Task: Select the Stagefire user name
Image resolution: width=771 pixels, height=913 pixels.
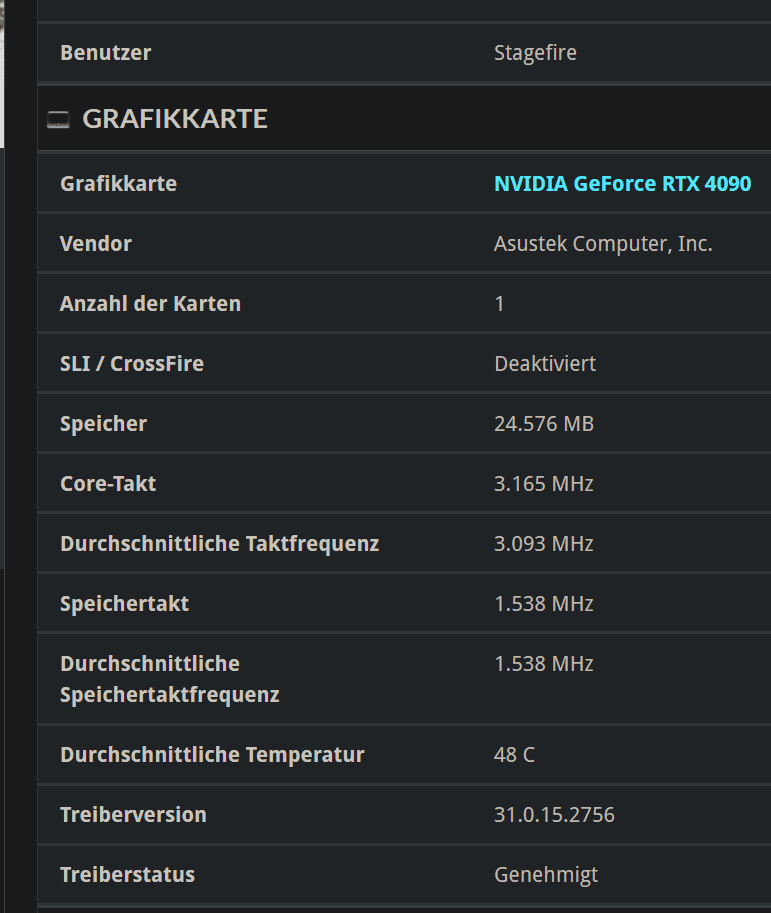Action: [535, 52]
